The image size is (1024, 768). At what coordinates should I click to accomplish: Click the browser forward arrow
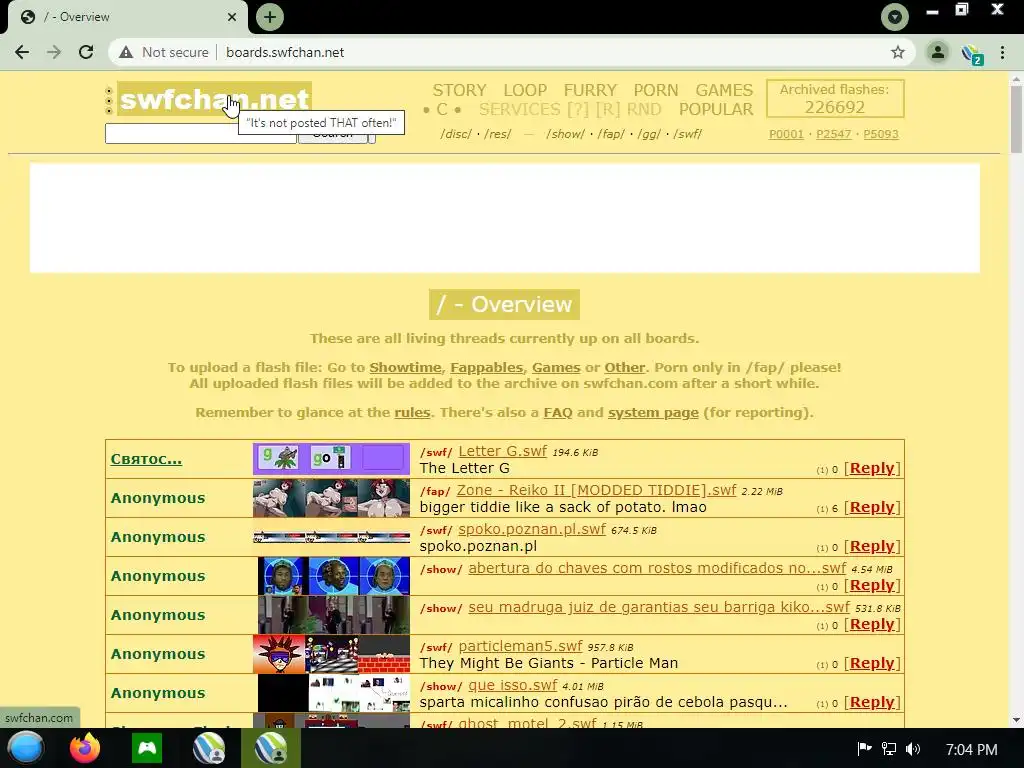54,52
